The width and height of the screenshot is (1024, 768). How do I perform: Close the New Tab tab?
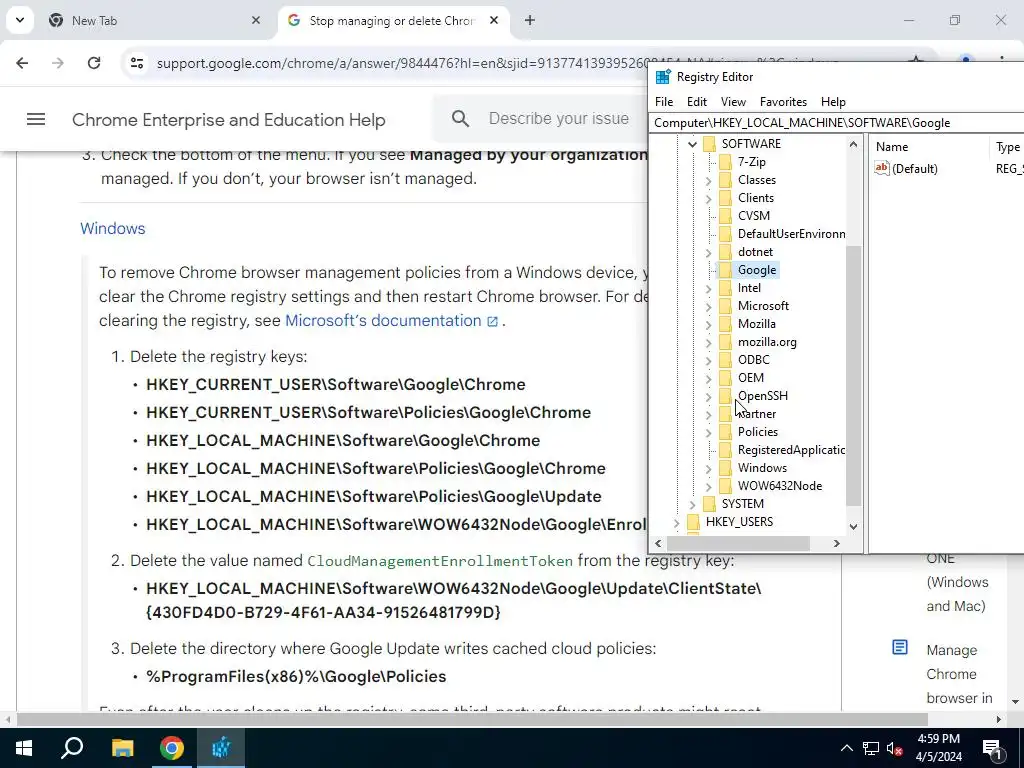256,20
